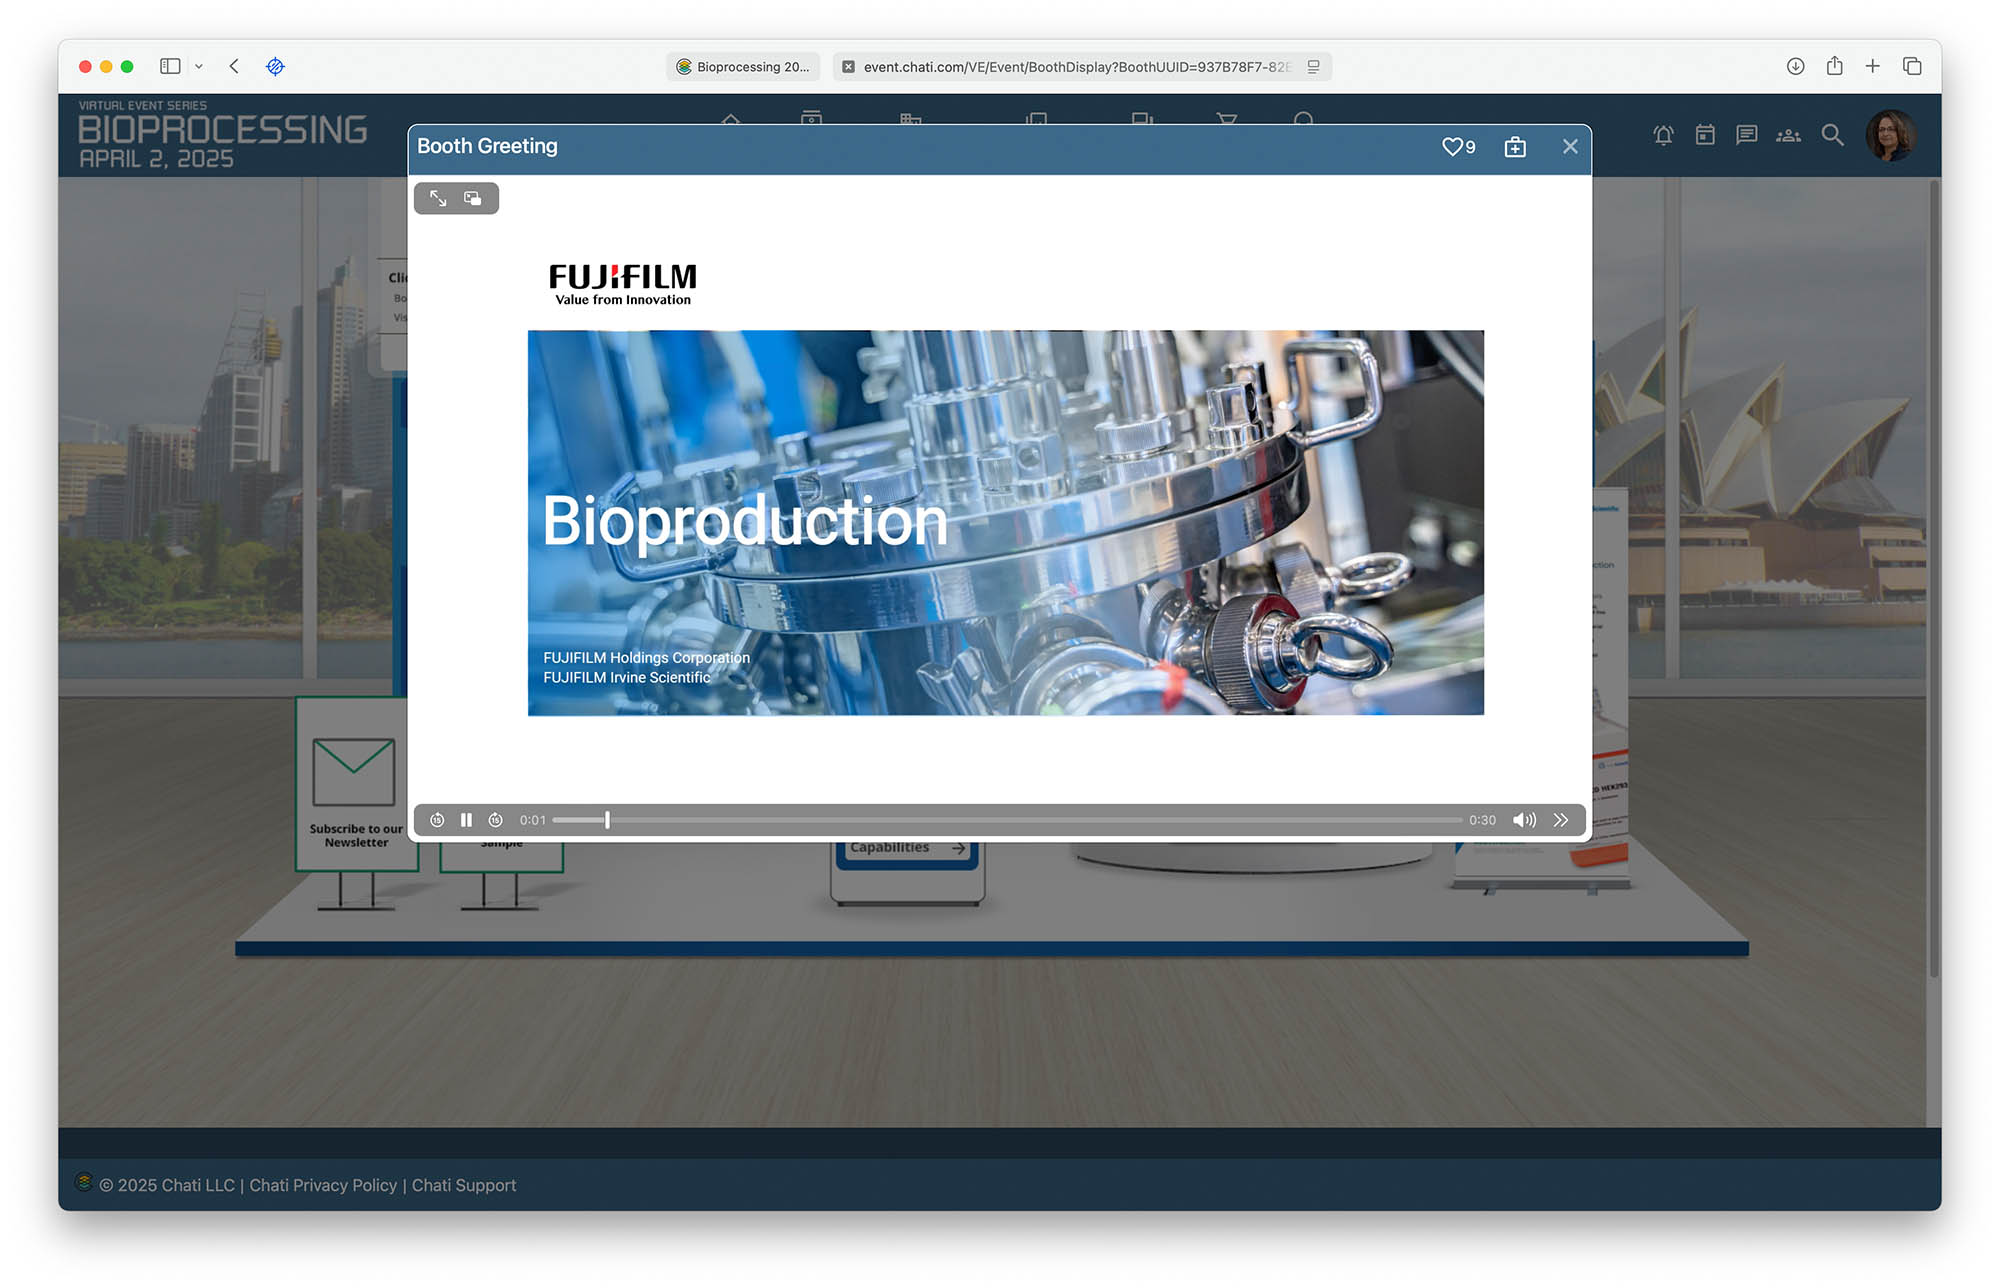Expand more video controls double-chevron
The image size is (2000, 1288).
[x=1561, y=820]
